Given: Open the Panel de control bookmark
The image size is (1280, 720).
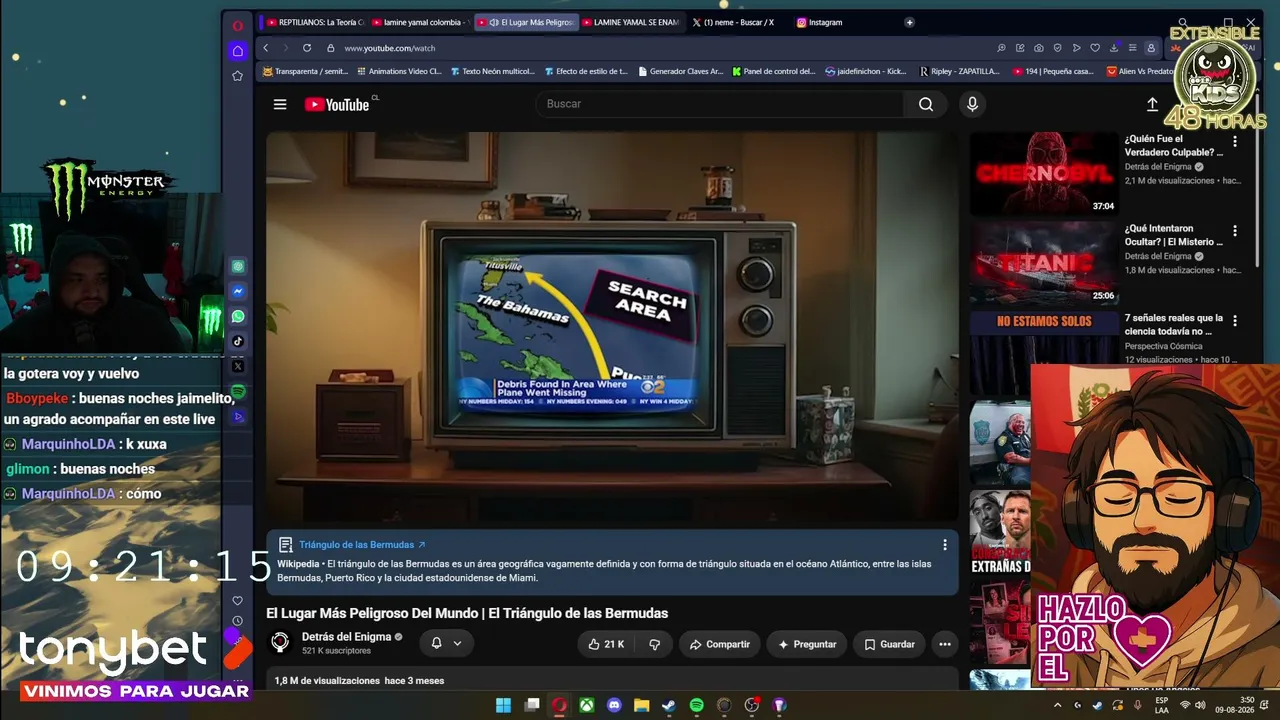Looking at the screenshot, I should (774, 71).
